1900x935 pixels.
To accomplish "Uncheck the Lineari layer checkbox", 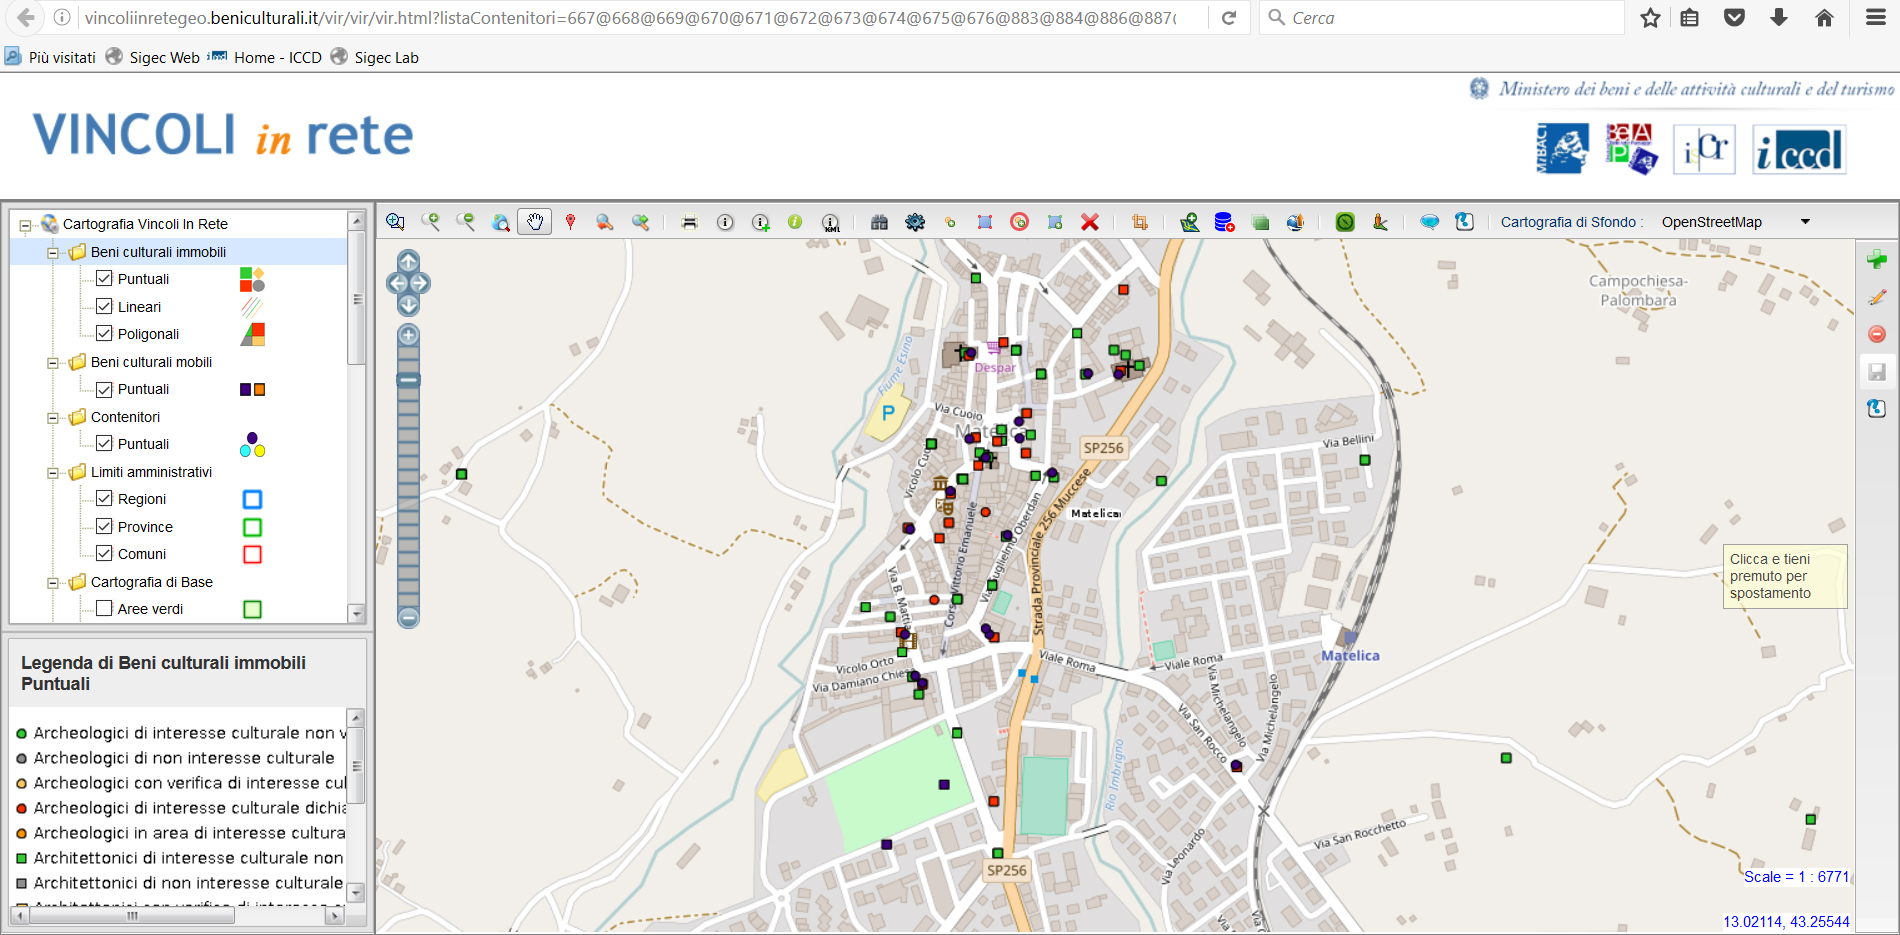I will (x=104, y=306).
